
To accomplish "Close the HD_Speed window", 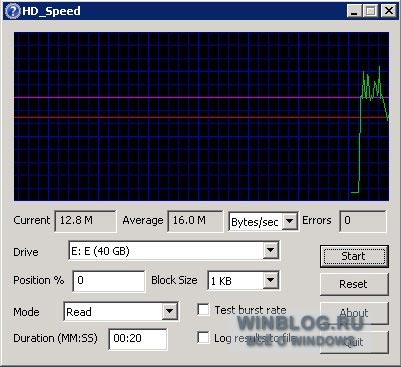I will (x=389, y=11).
